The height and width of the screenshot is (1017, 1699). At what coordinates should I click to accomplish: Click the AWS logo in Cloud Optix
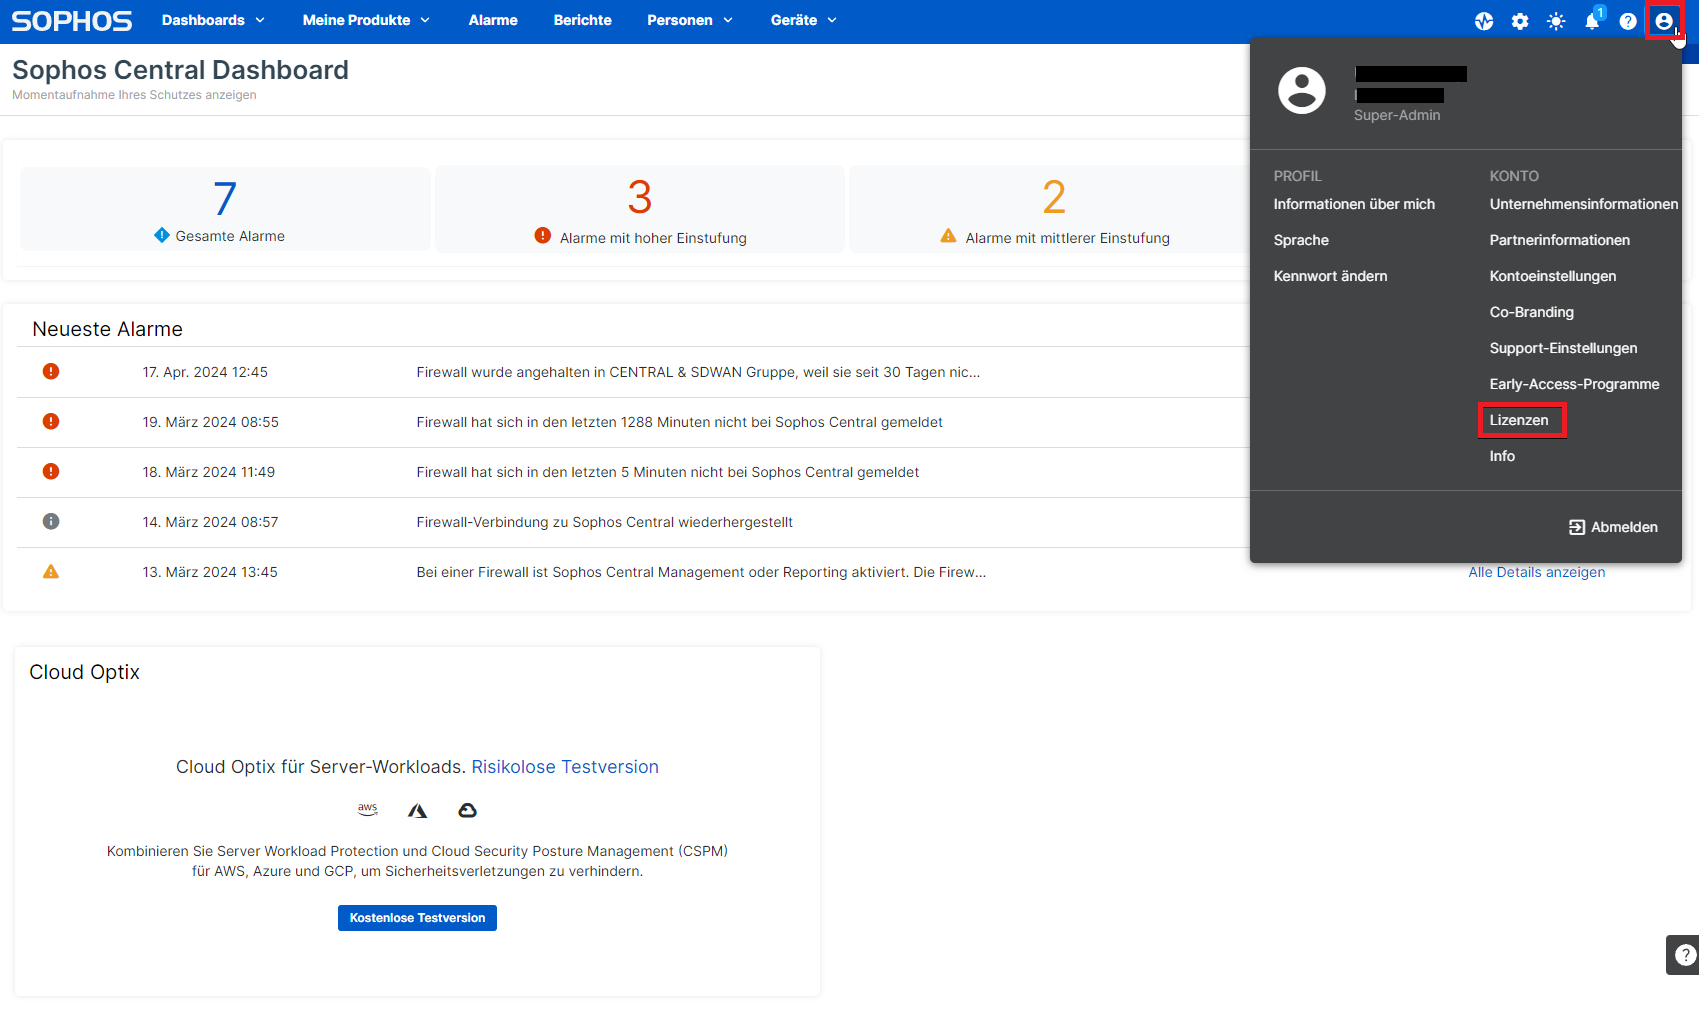[x=368, y=809]
